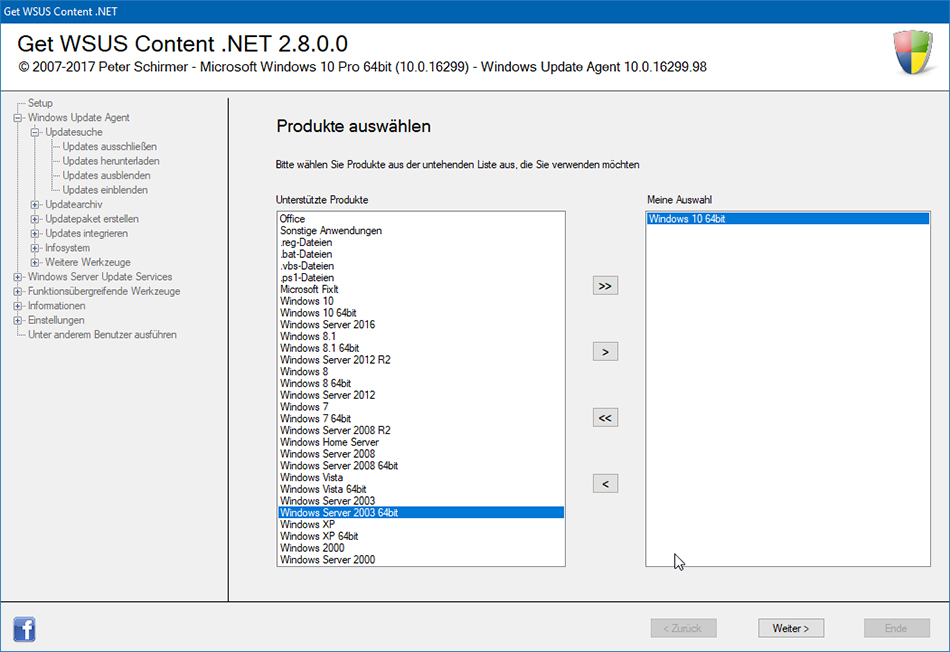Click the Weiter > button
This screenshot has width=950, height=652.
point(791,628)
